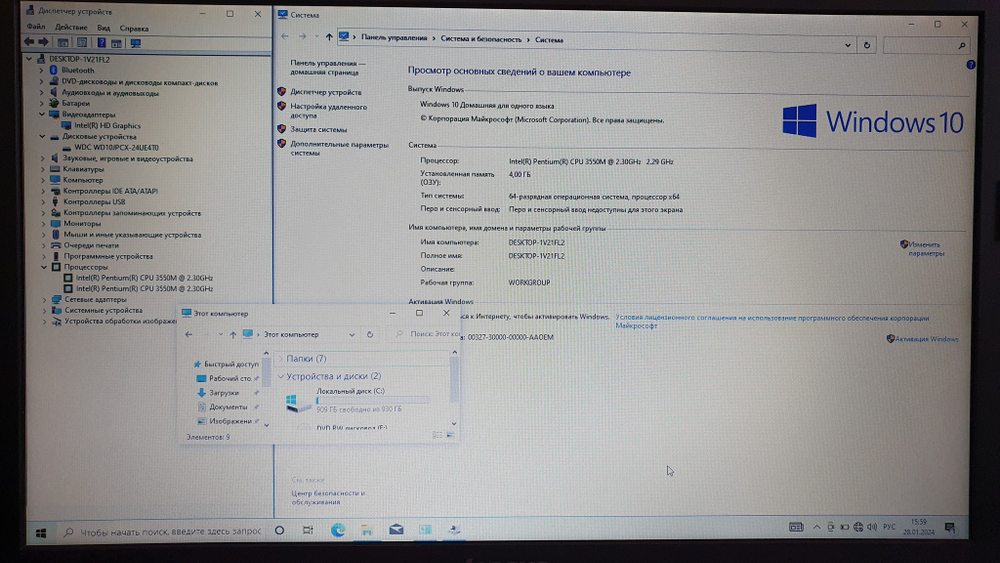Select Локальный диск (C:) drive
The height and width of the screenshot is (563, 1000).
(x=357, y=400)
